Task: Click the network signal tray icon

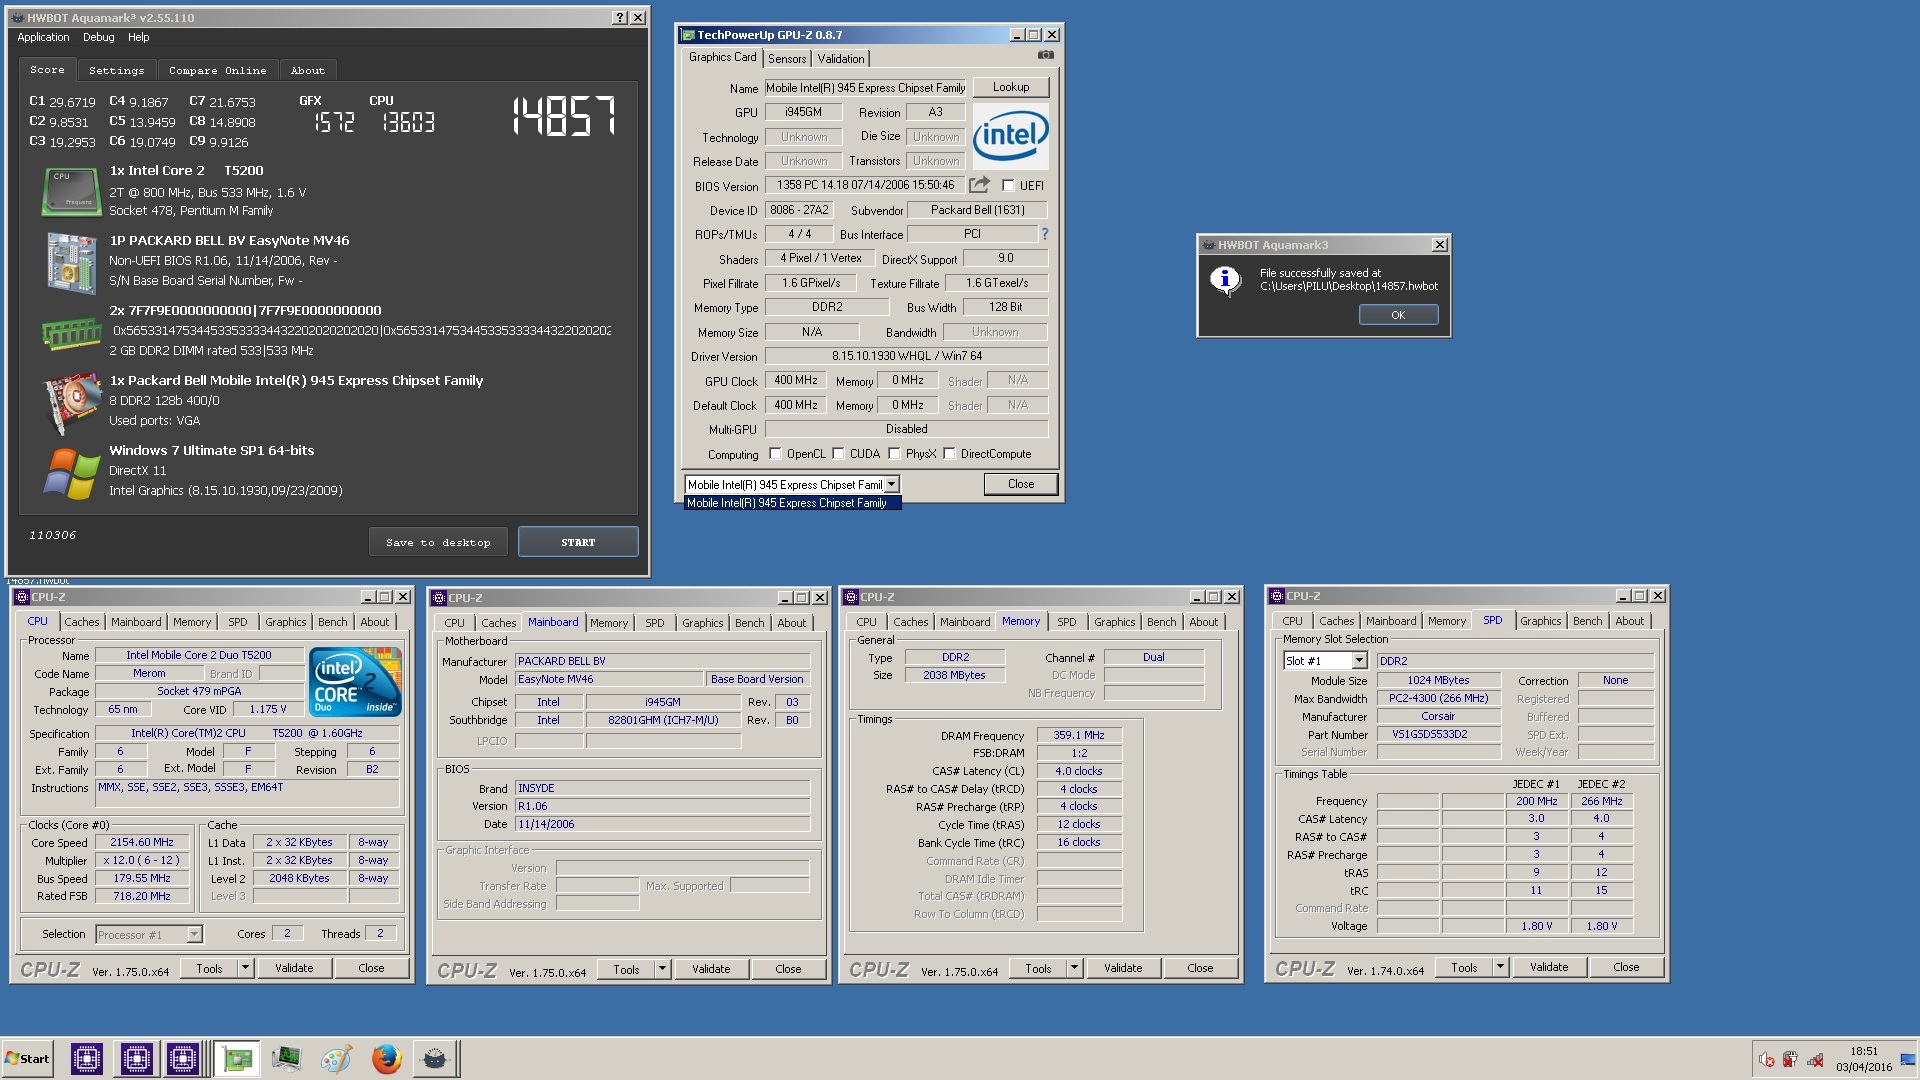Action: tap(1815, 1060)
